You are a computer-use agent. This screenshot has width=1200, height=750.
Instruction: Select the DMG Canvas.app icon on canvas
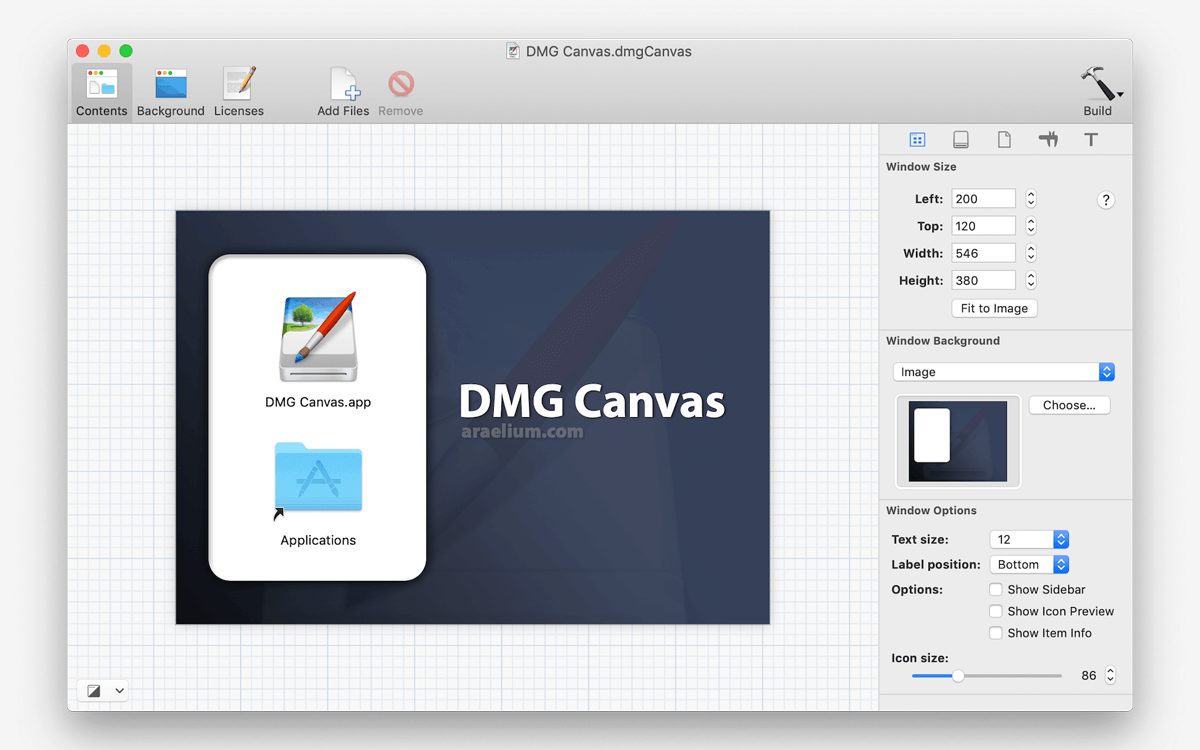(x=318, y=338)
